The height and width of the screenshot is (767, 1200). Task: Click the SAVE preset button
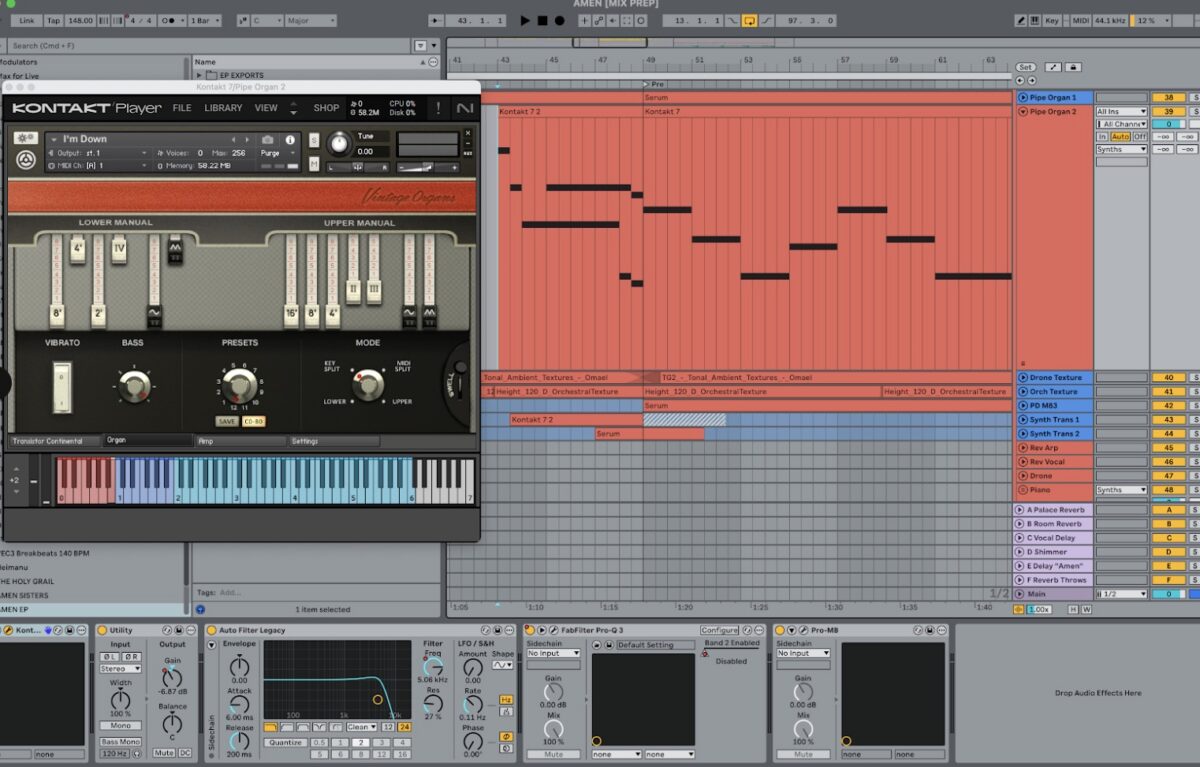[227, 421]
